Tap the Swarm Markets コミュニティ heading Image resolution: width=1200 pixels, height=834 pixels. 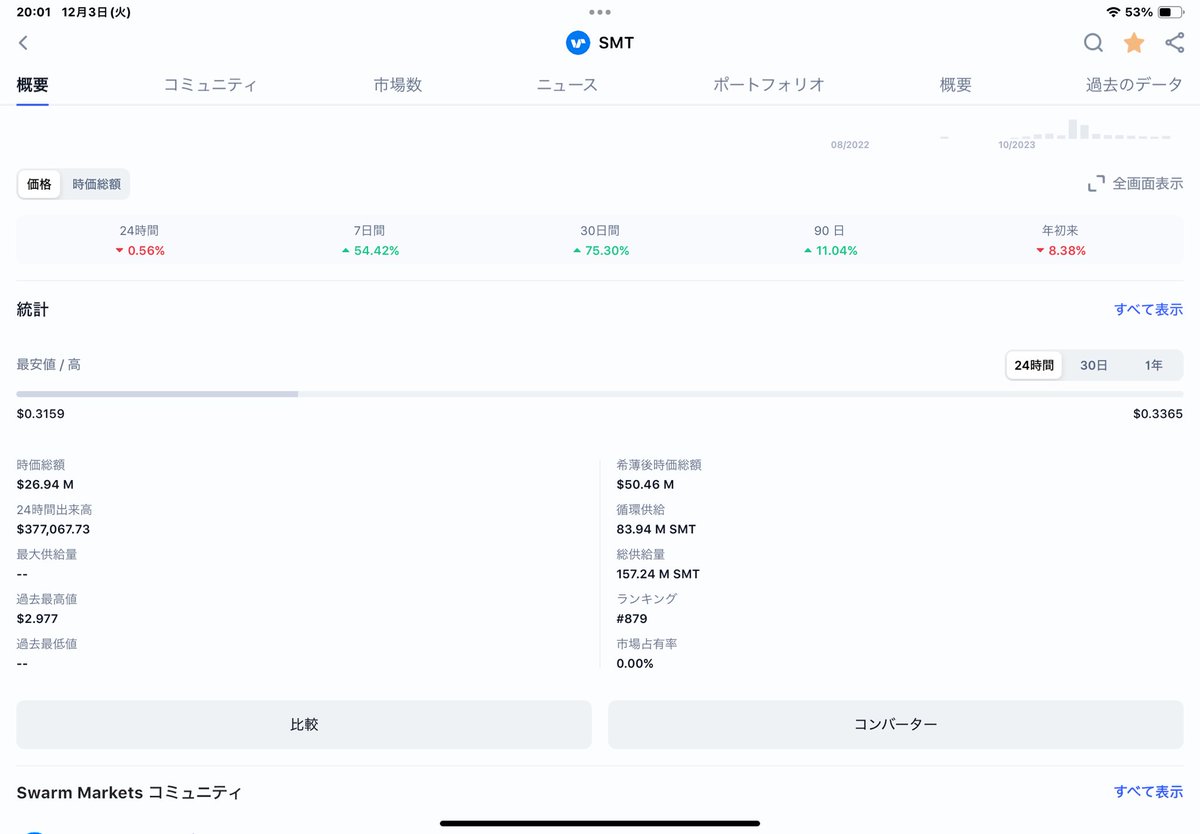pyautogui.click(x=129, y=792)
